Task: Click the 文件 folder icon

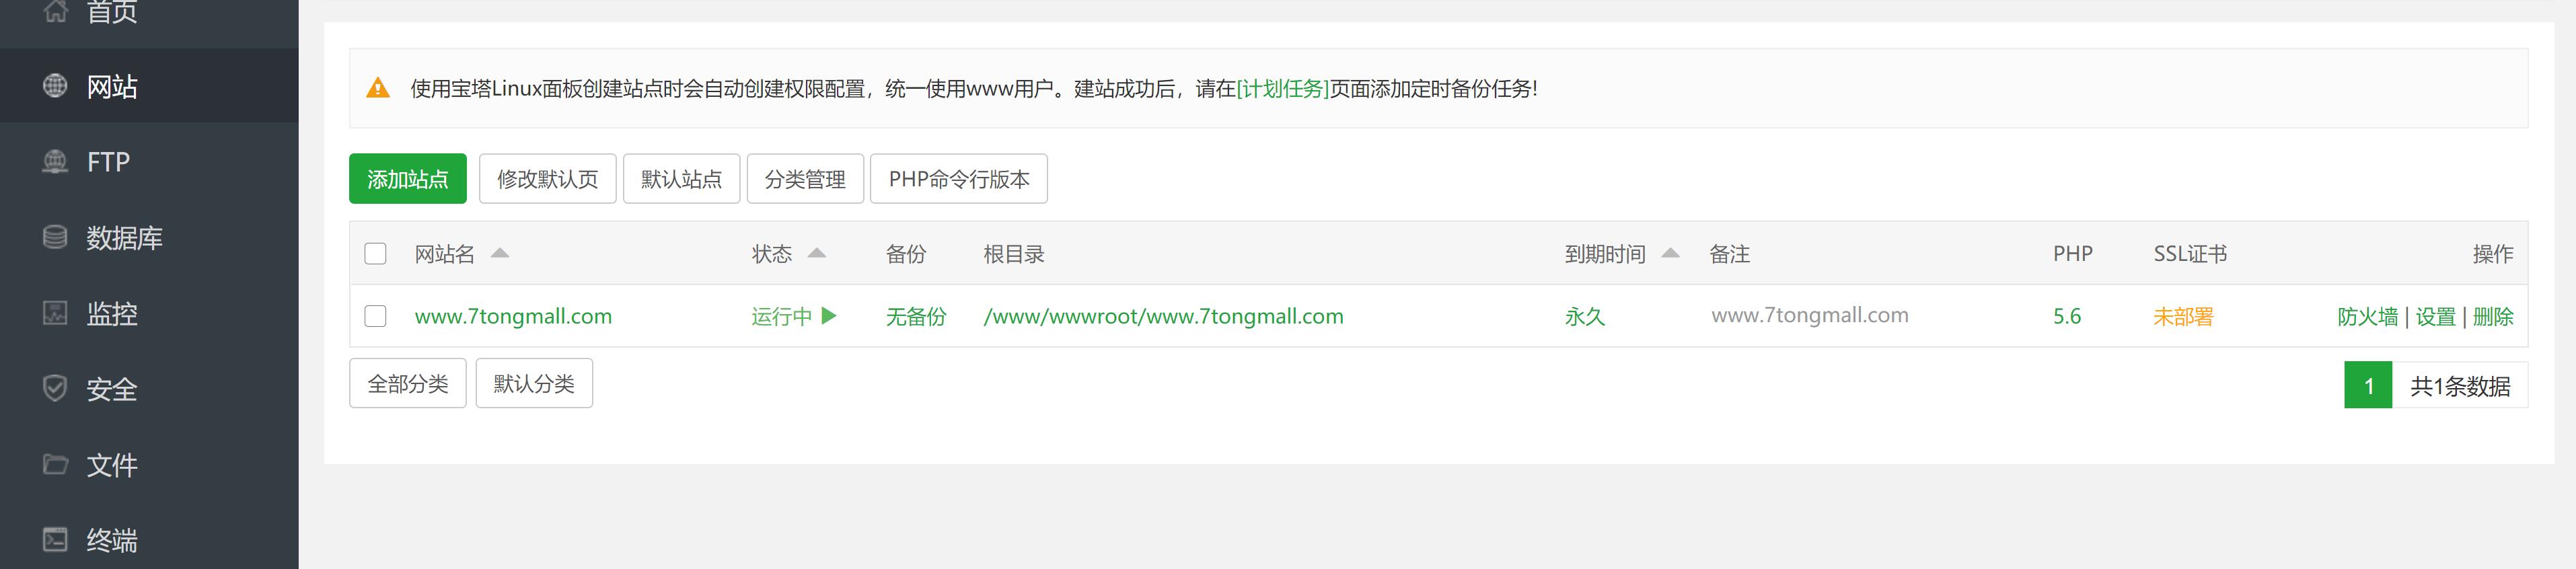Action: pos(55,465)
